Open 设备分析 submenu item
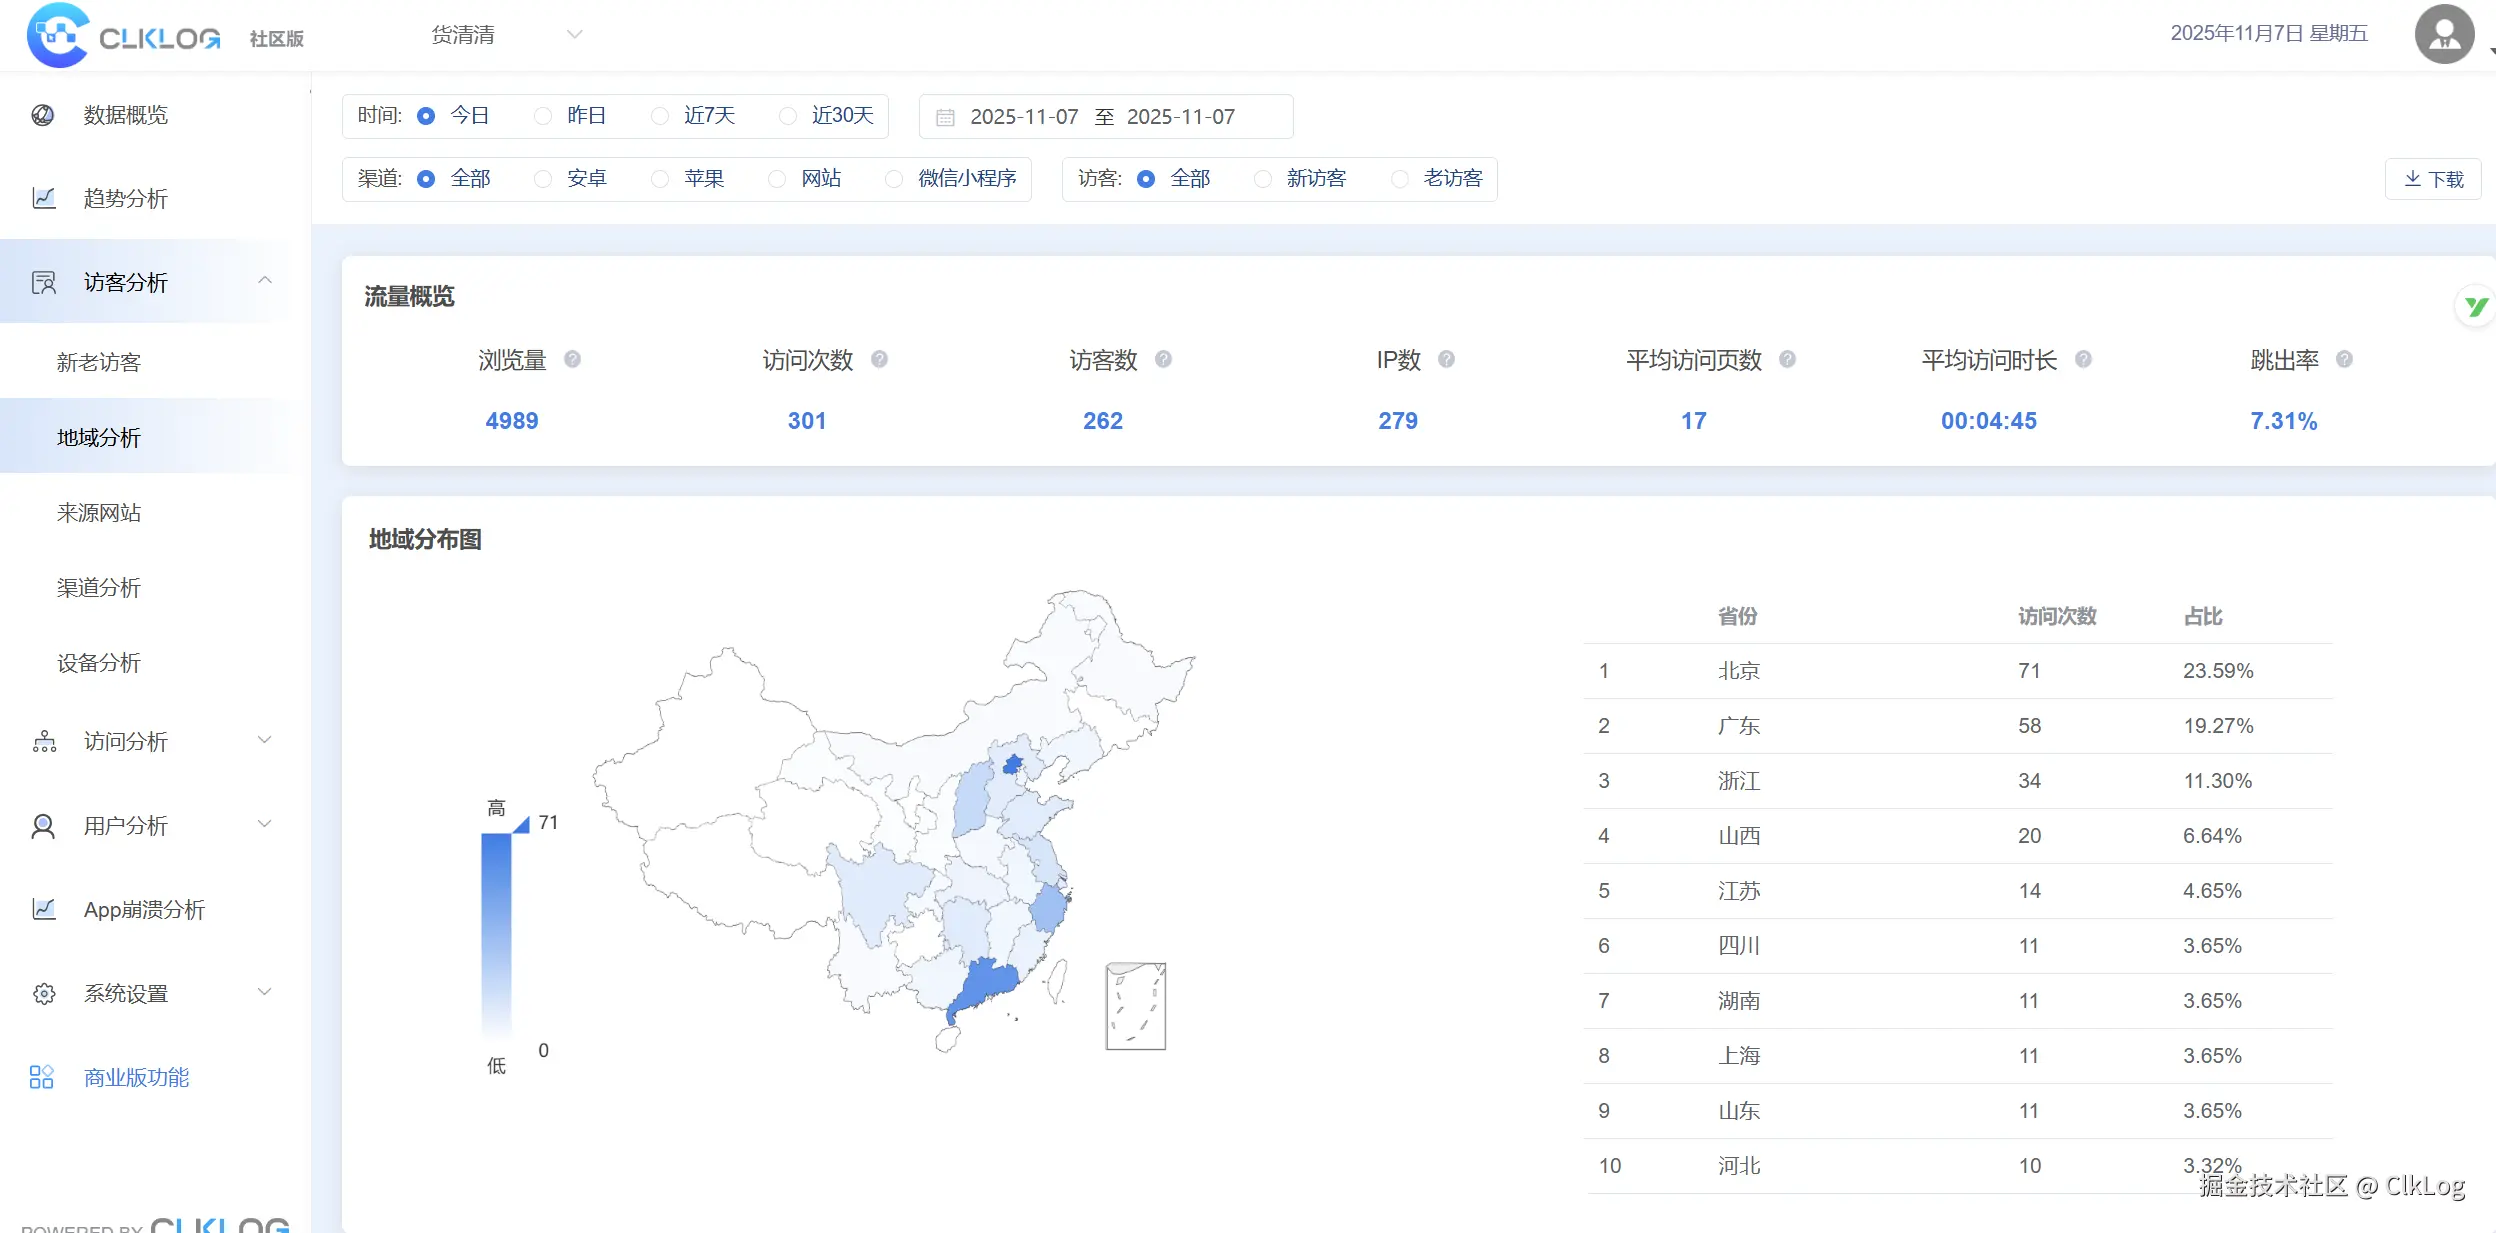This screenshot has height=1233, width=2496. (99, 663)
